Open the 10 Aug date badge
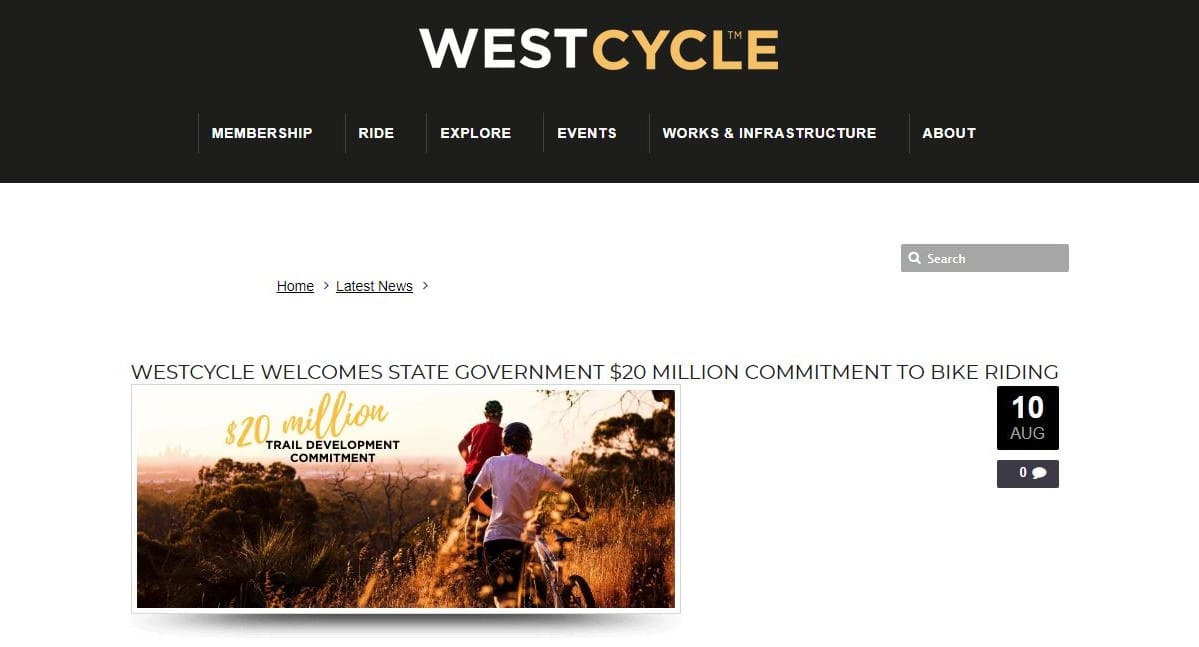Screen dimensions: 1199x647 pyautogui.click(x=1028, y=418)
